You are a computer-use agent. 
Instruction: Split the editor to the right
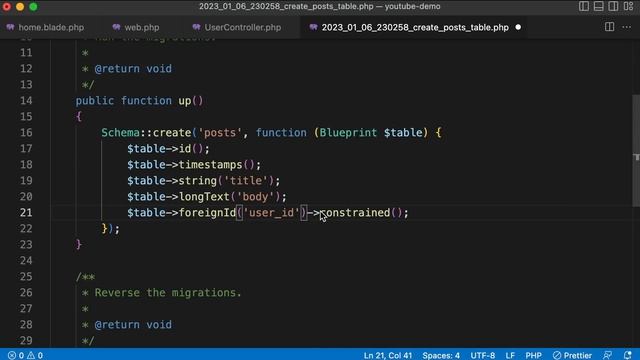click(x=609, y=27)
